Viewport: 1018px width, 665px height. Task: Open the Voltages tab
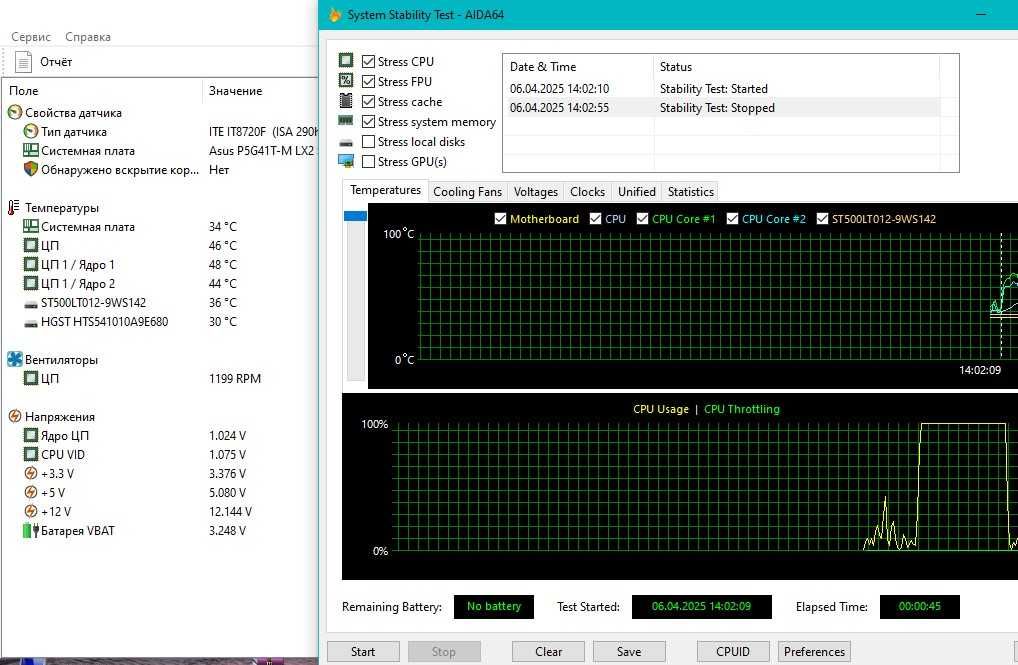[x=536, y=192]
